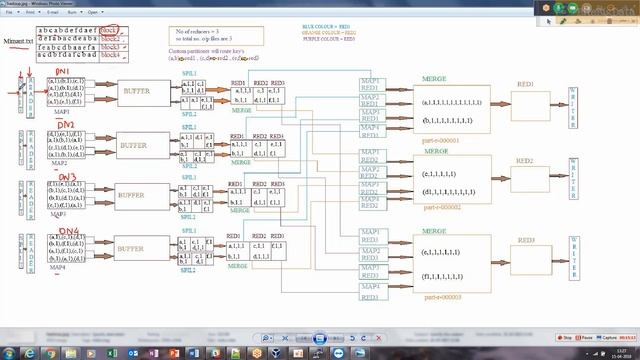Image resolution: width=640 pixels, height=360 pixels.
Task: Expand the Burn dropdown arrow
Action: tap(81, 12)
